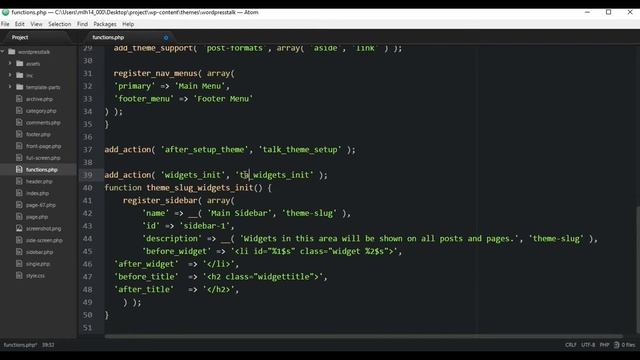Open index.php from the tree
The image size is (640, 360).
coord(38,193)
